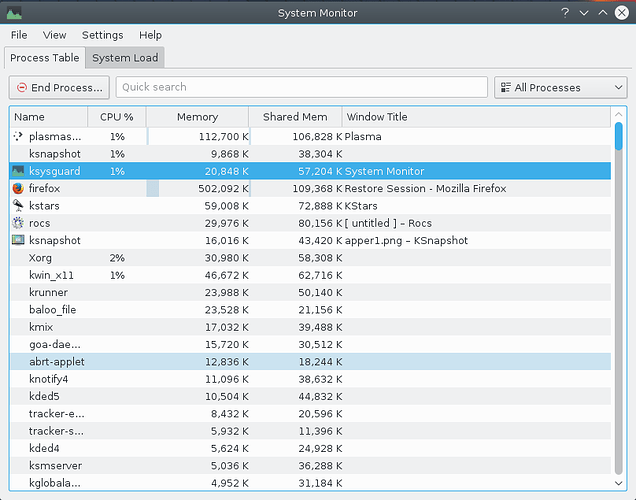
Task: Sort by the Memory column header
Action: [197, 117]
